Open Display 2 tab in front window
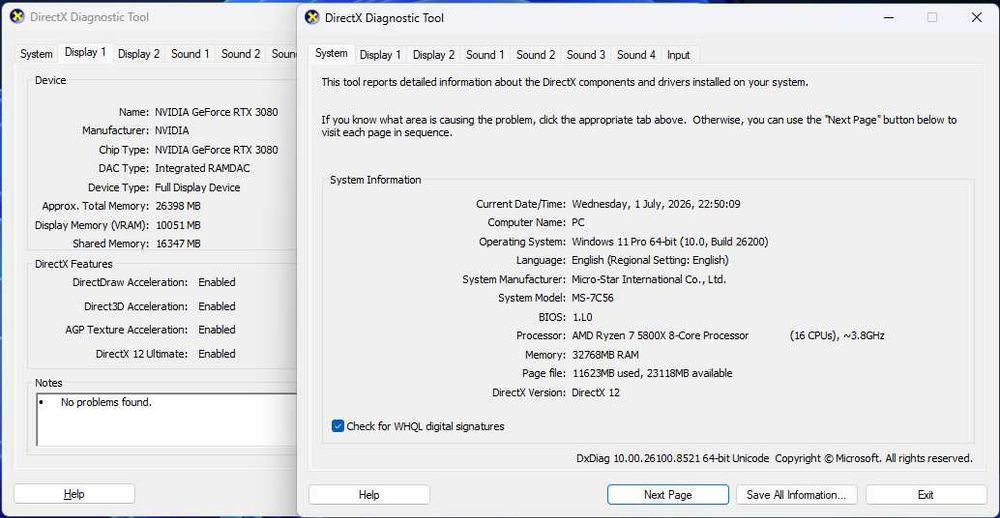 (x=434, y=55)
